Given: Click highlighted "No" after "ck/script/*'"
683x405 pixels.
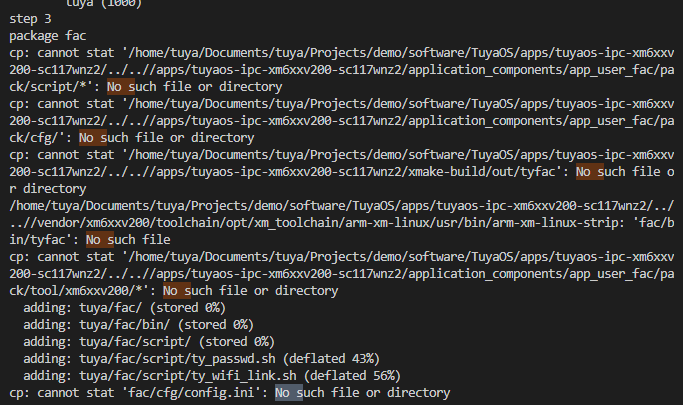Looking at the screenshot, I should [118, 87].
